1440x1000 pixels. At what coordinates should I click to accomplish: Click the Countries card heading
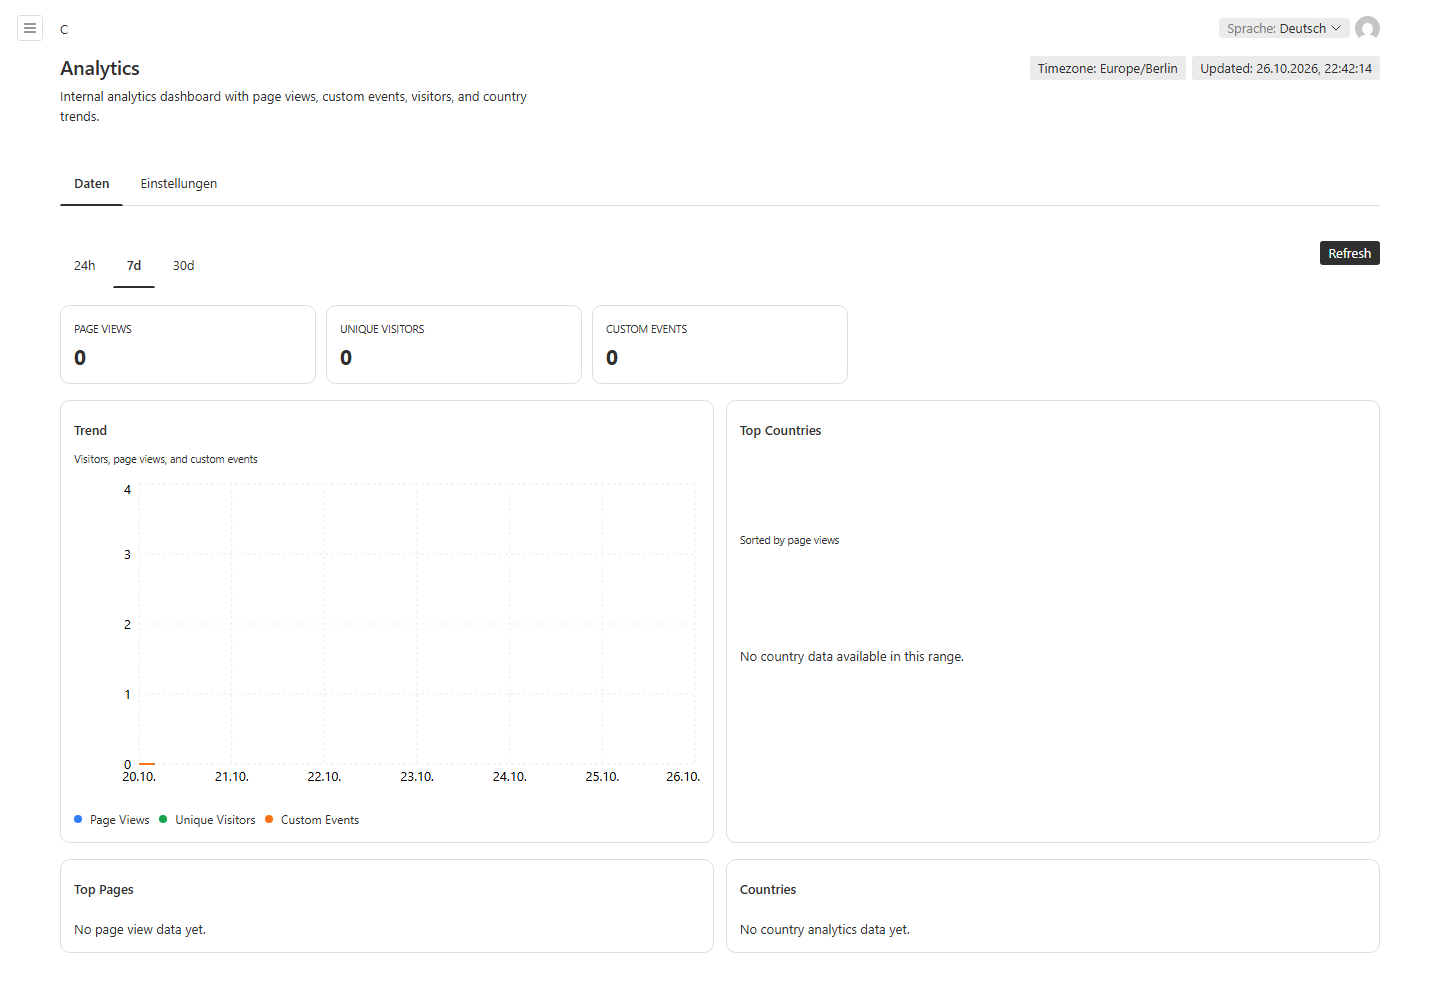(768, 890)
